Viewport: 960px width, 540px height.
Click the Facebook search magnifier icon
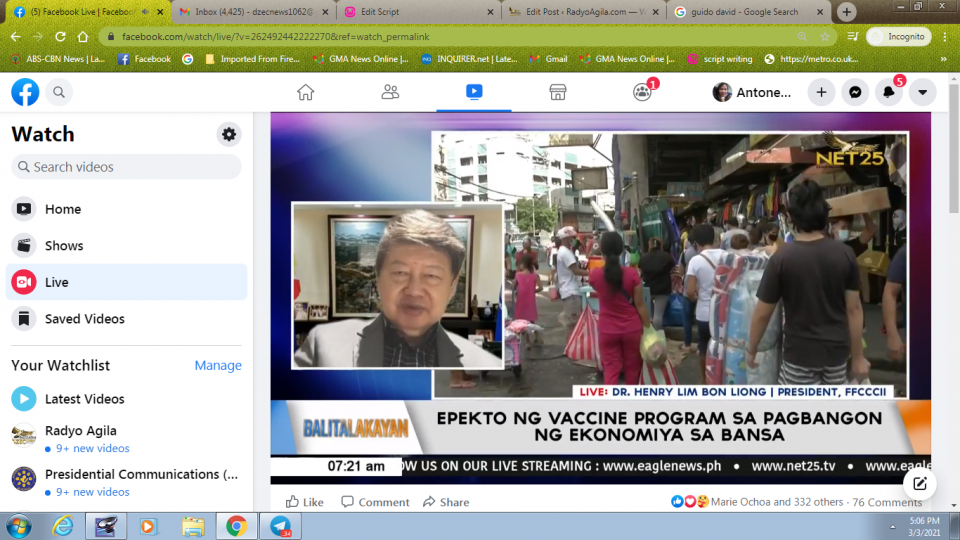click(59, 92)
